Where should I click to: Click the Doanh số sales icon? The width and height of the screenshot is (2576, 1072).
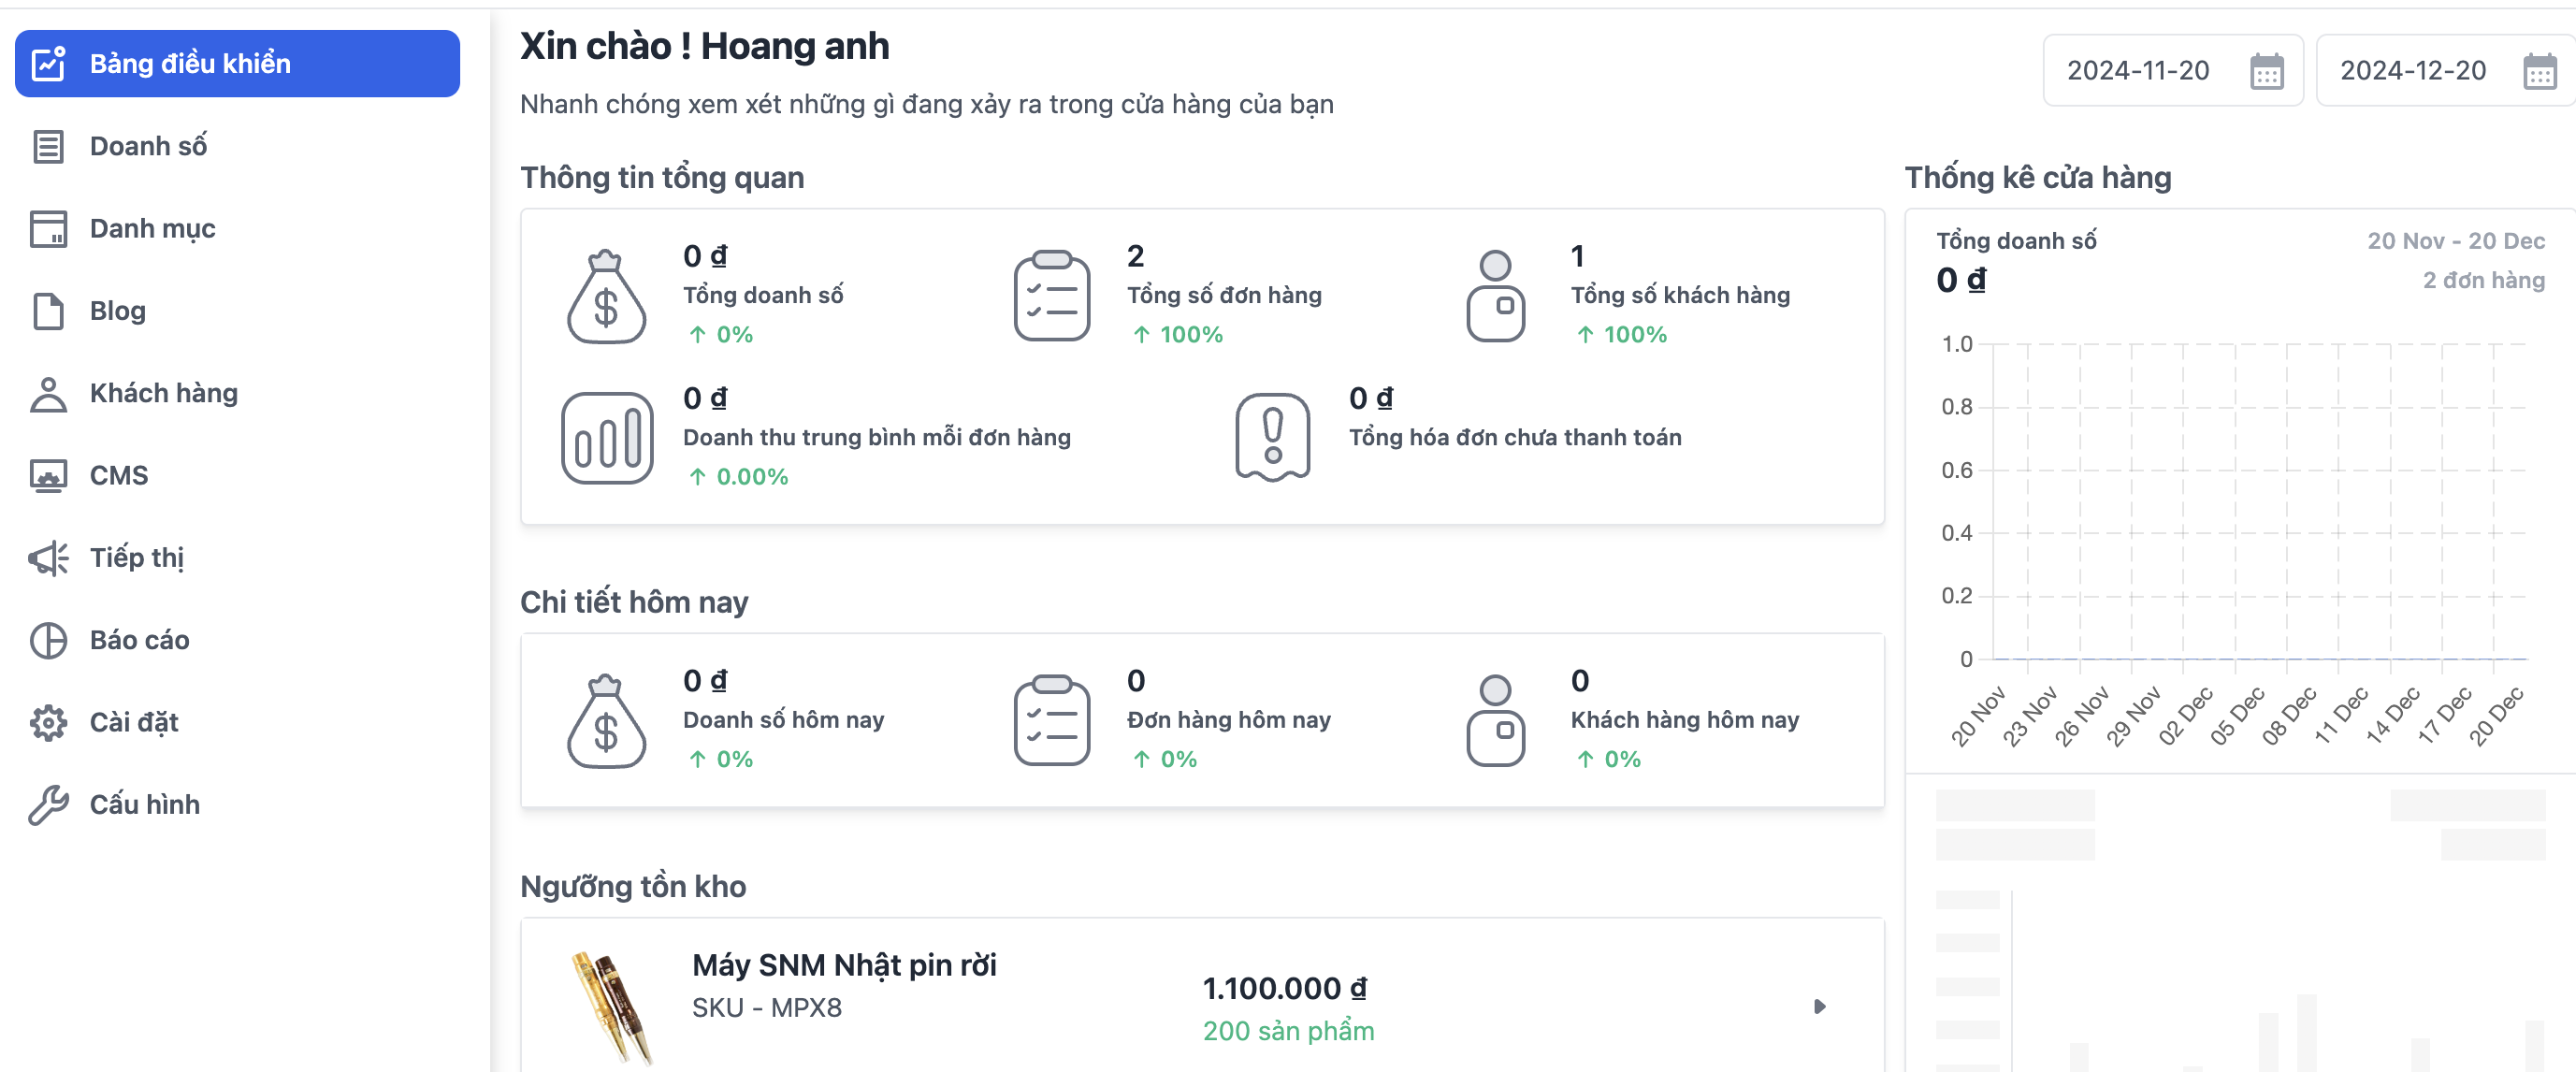48,146
